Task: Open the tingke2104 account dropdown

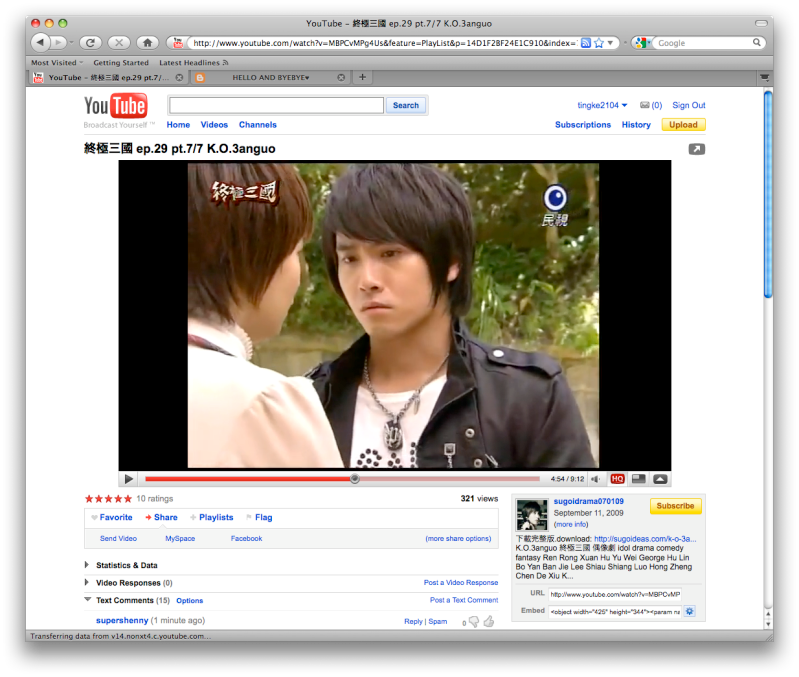Action: [x=602, y=105]
